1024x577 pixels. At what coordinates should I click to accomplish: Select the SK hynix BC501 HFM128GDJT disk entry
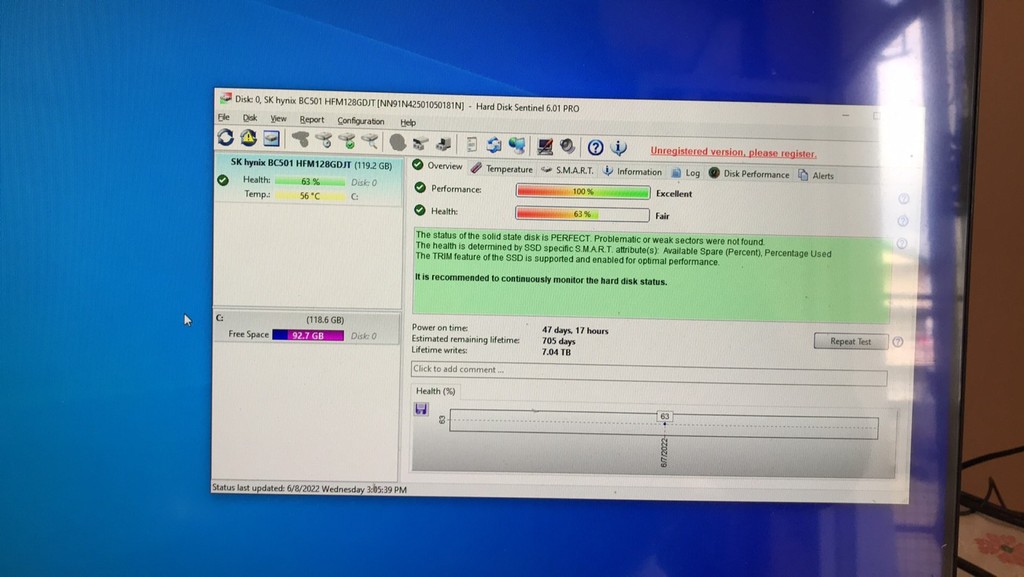[x=308, y=179]
